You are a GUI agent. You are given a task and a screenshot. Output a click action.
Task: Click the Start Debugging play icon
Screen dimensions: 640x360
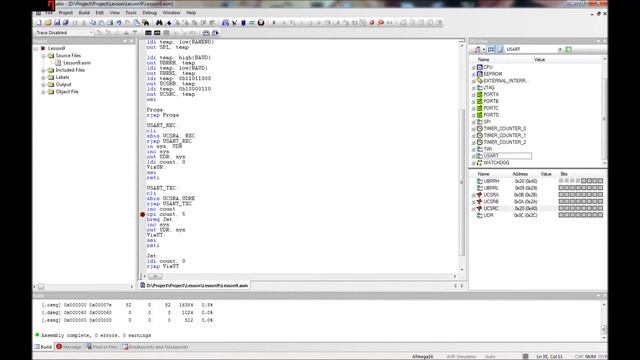[274, 22]
